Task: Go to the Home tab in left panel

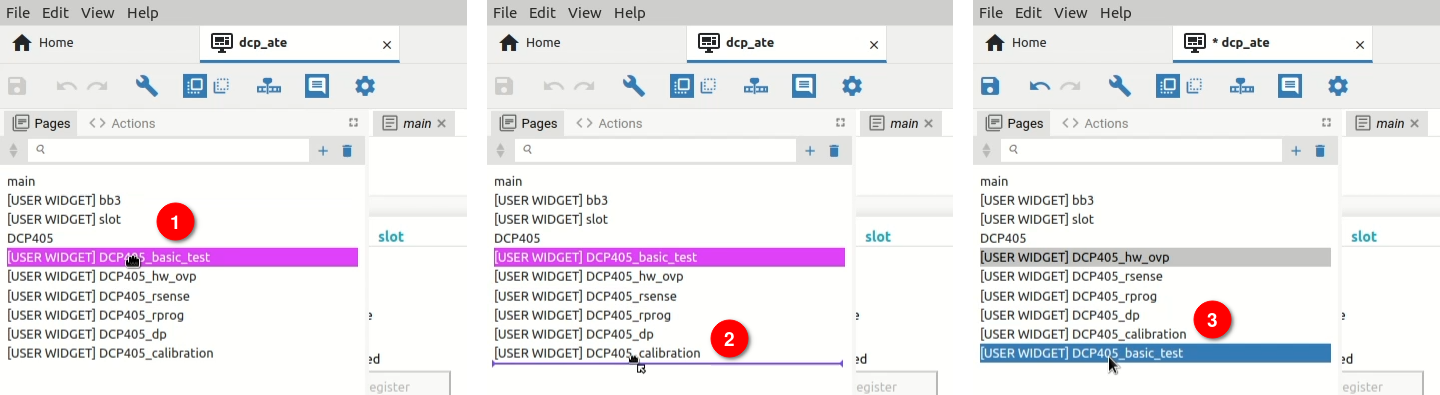Action: [43, 43]
